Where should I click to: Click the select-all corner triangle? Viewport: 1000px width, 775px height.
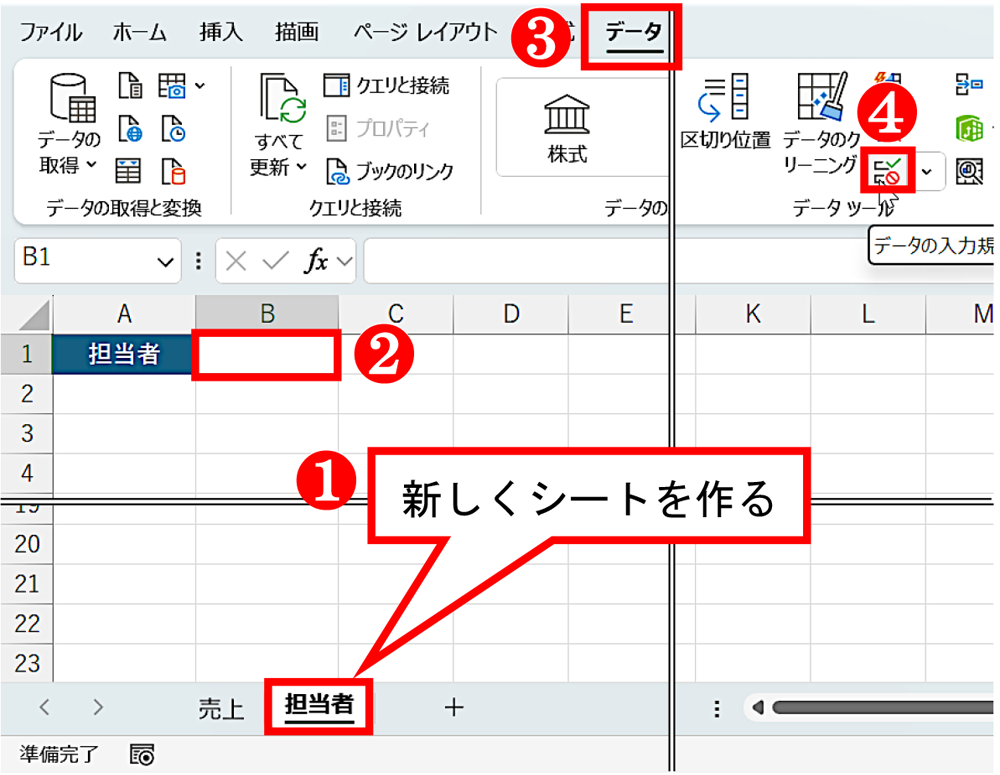point(34,316)
